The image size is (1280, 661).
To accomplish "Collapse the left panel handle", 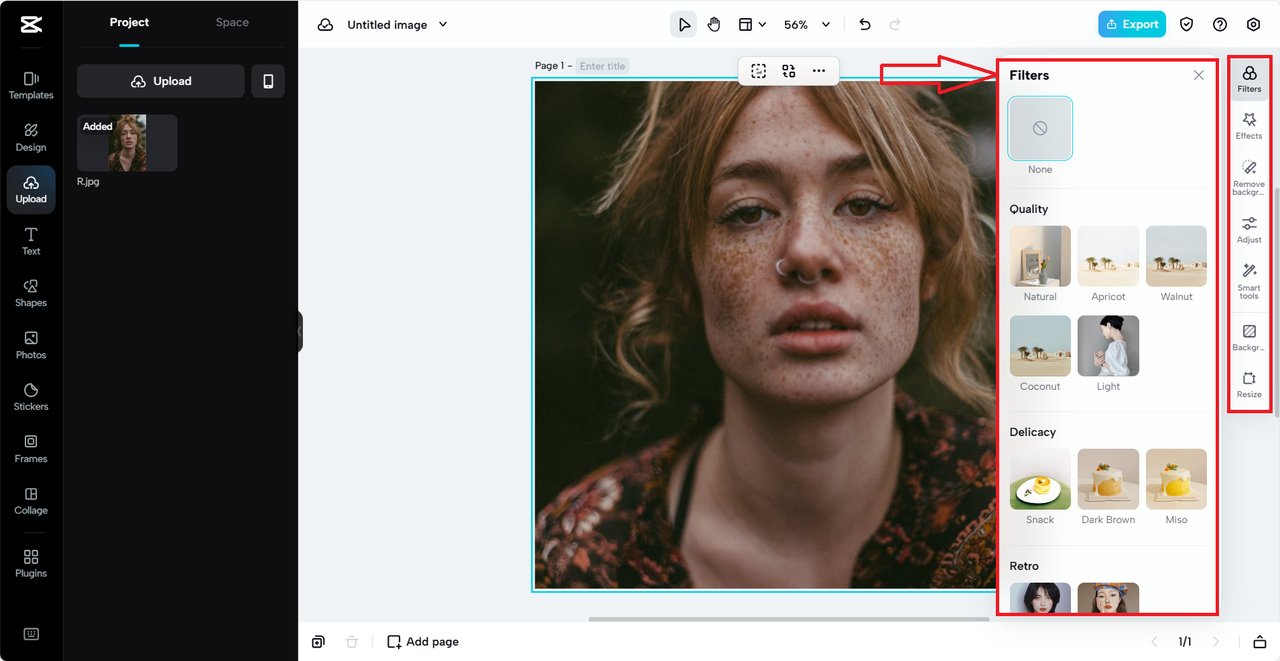I will pyautogui.click(x=299, y=331).
